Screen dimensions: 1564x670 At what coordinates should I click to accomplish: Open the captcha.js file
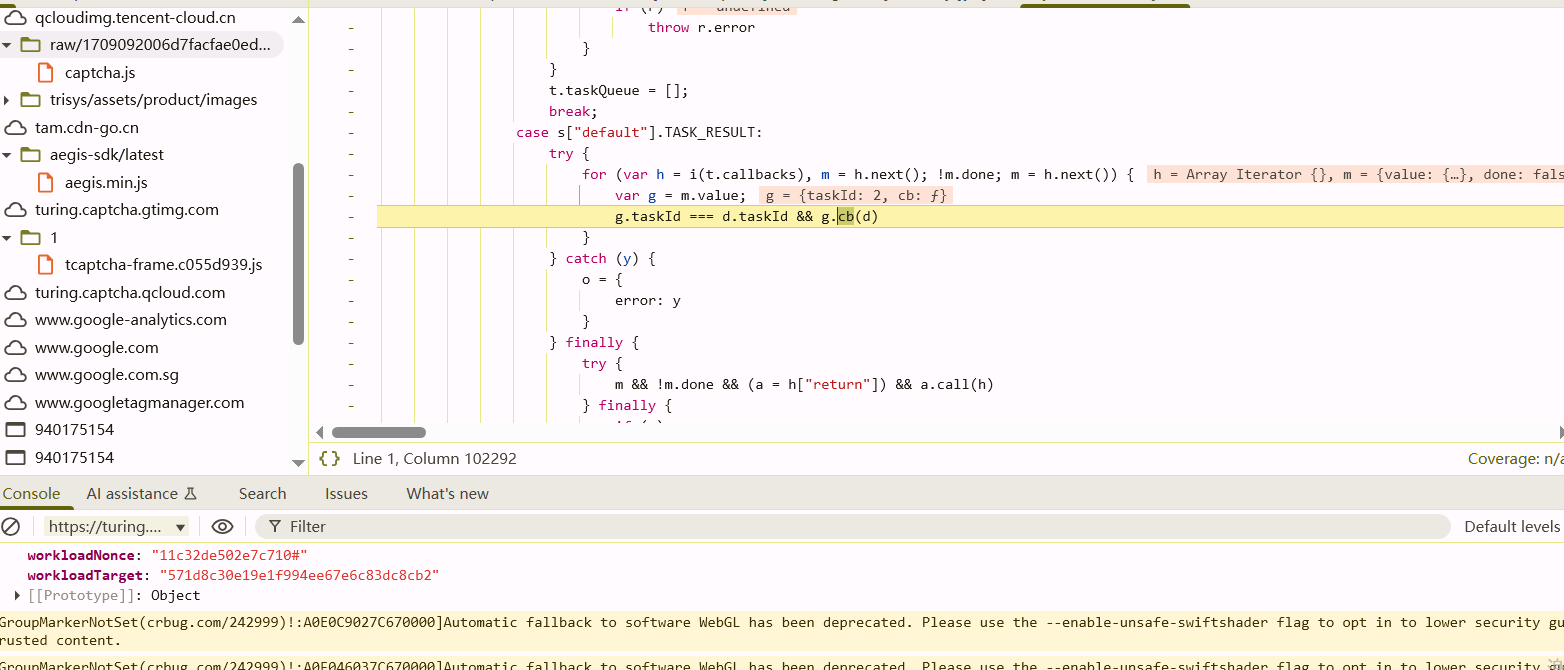99,72
